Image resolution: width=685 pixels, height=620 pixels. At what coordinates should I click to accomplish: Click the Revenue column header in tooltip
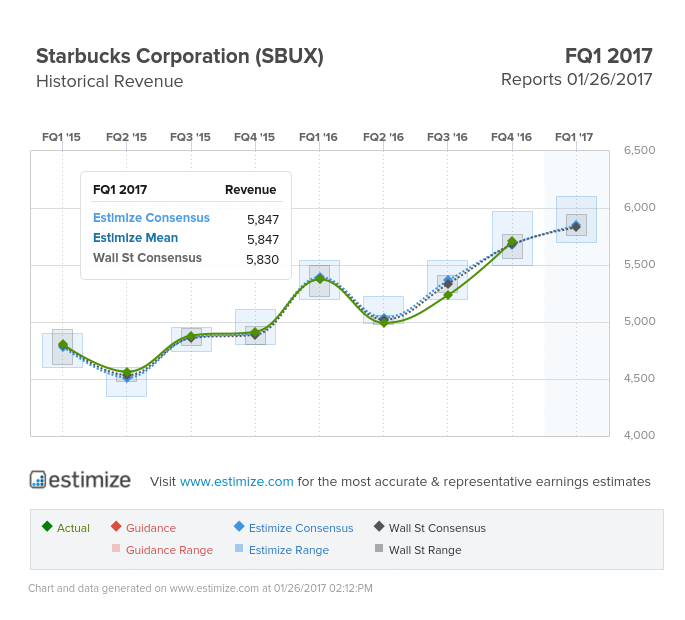coord(250,190)
